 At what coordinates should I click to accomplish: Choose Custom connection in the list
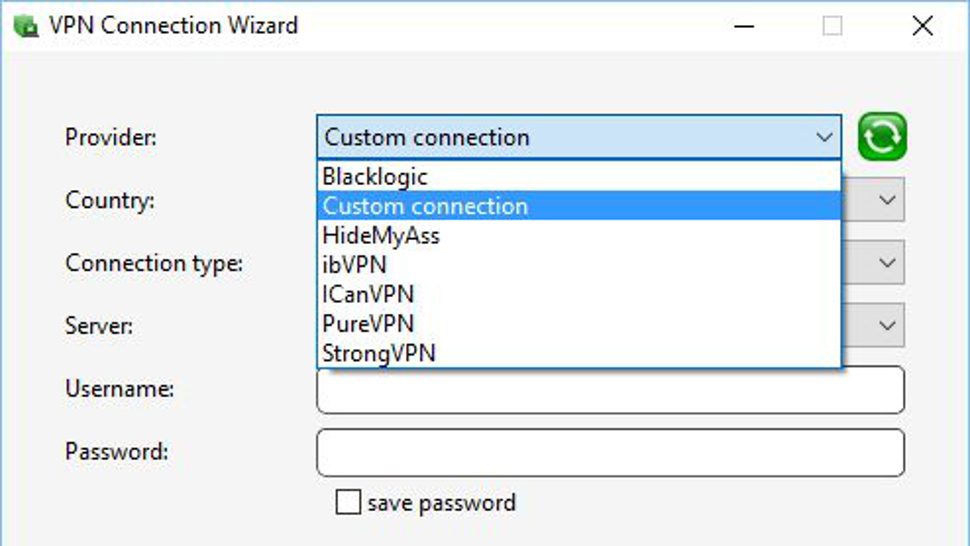(x=579, y=206)
